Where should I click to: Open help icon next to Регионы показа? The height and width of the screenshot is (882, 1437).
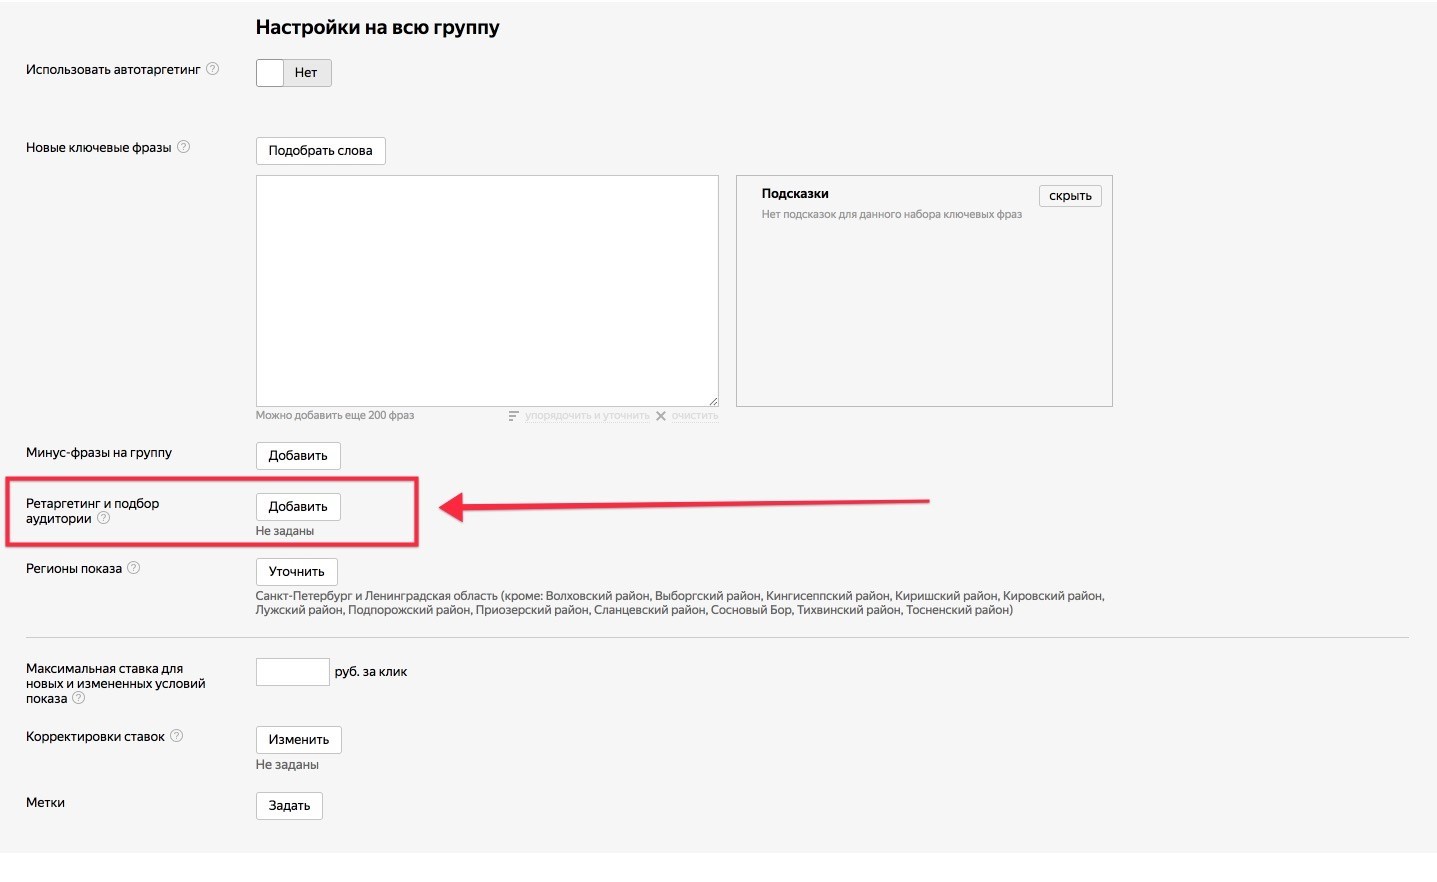[133, 568]
